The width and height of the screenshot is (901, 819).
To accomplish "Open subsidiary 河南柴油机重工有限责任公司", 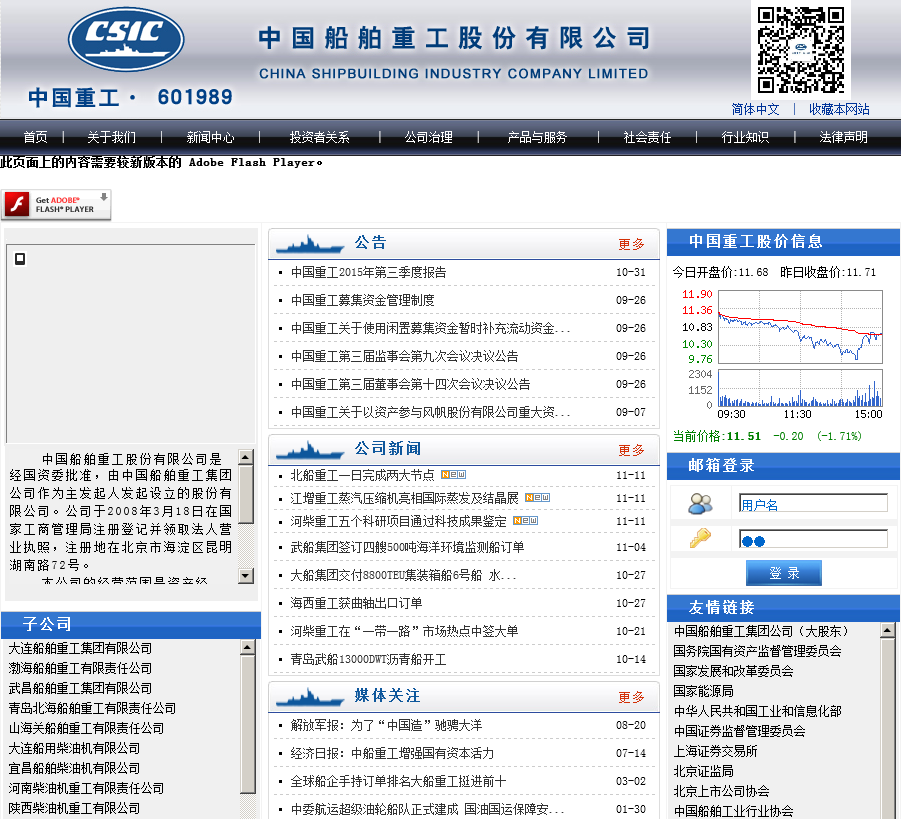I will pos(86,789).
